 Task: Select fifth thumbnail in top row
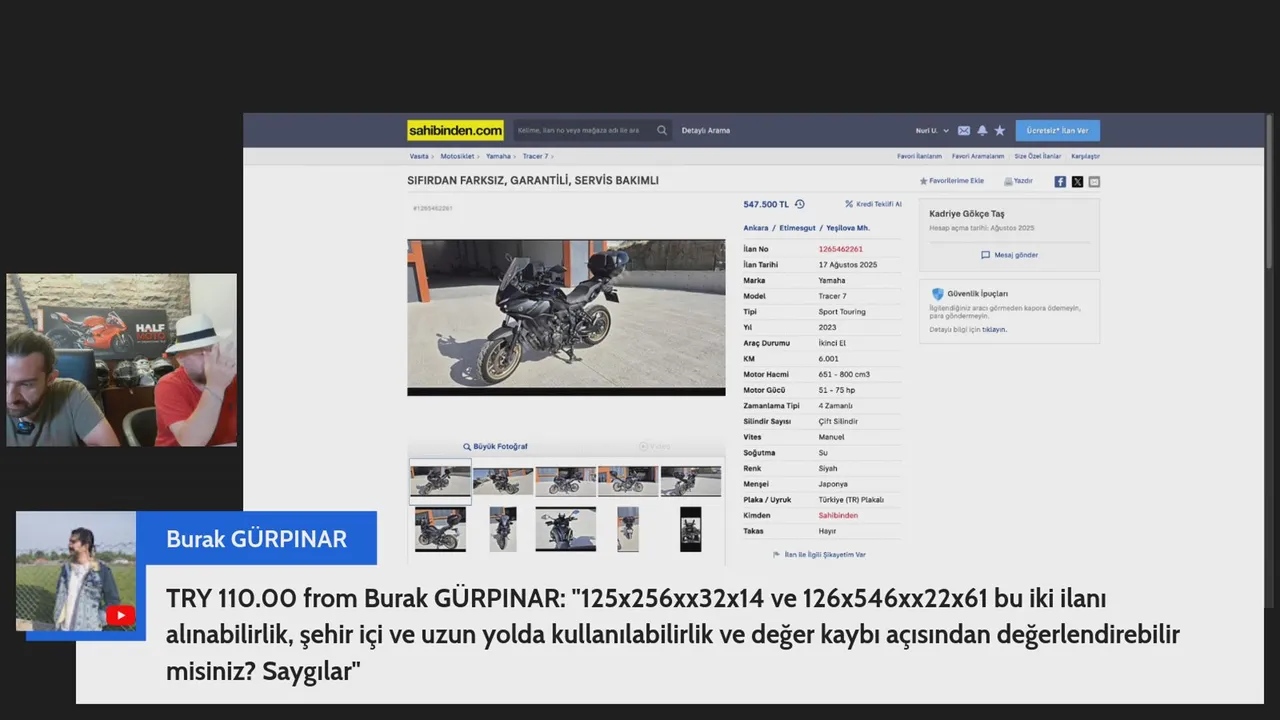(x=690, y=481)
